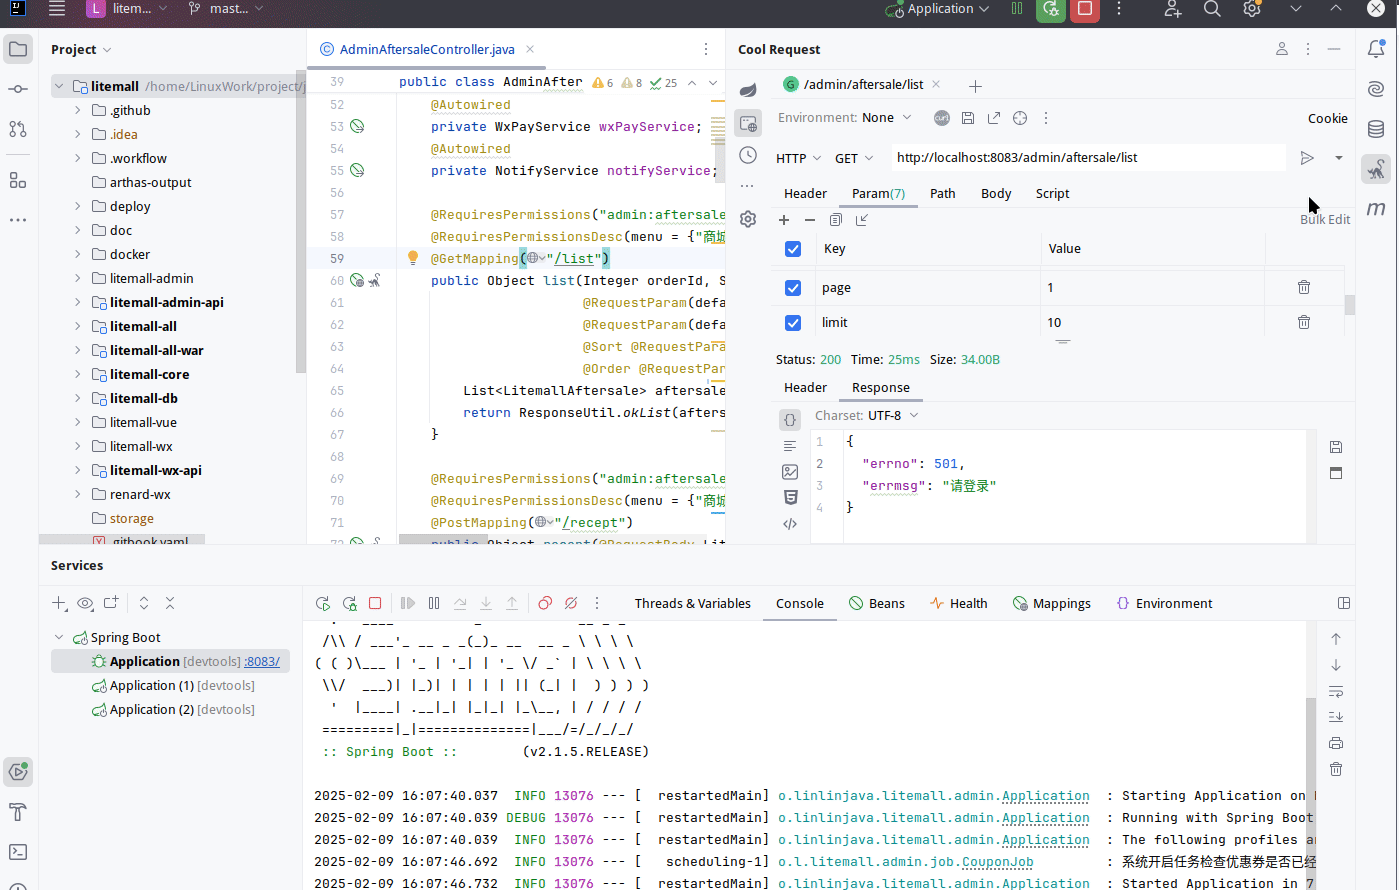
Task: Open the Notifications bell icon
Action: click(x=1377, y=49)
